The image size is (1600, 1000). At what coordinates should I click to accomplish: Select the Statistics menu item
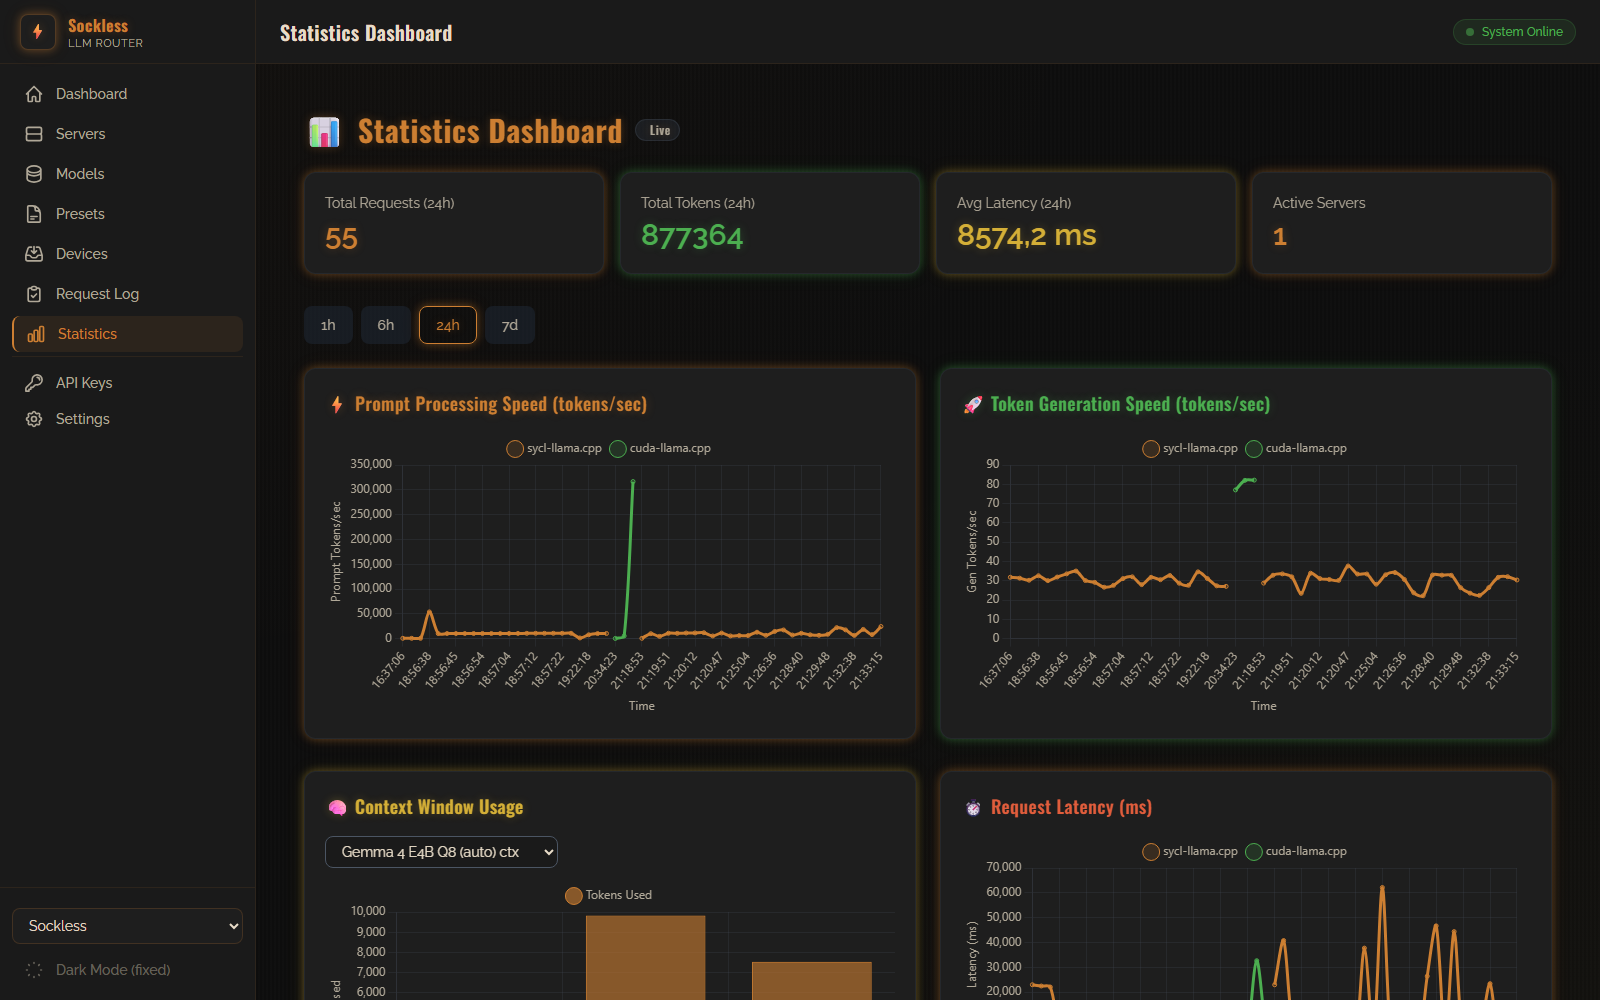pyautogui.click(x=127, y=334)
